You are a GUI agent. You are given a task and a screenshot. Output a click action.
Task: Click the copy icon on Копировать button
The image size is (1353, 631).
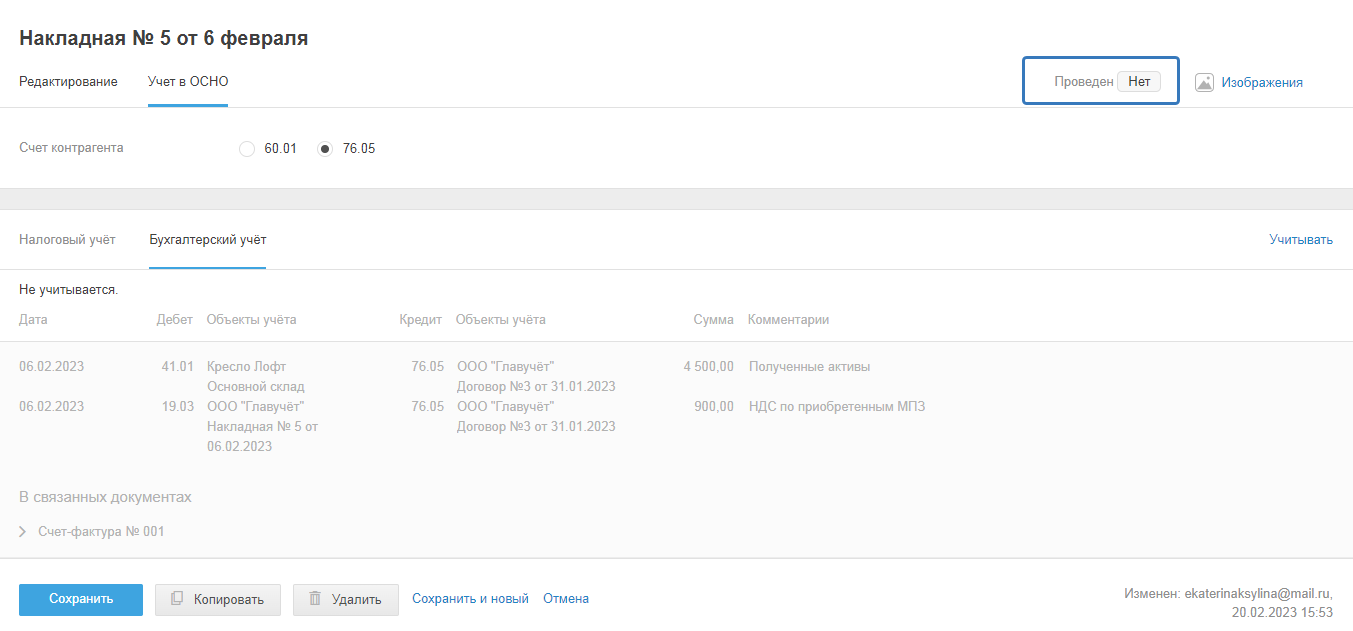pyautogui.click(x=177, y=598)
